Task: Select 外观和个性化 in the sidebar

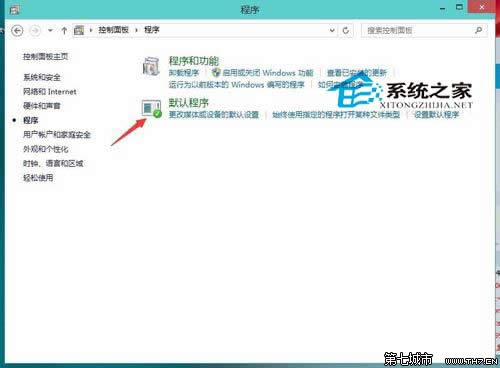Action: tap(46, 149)
